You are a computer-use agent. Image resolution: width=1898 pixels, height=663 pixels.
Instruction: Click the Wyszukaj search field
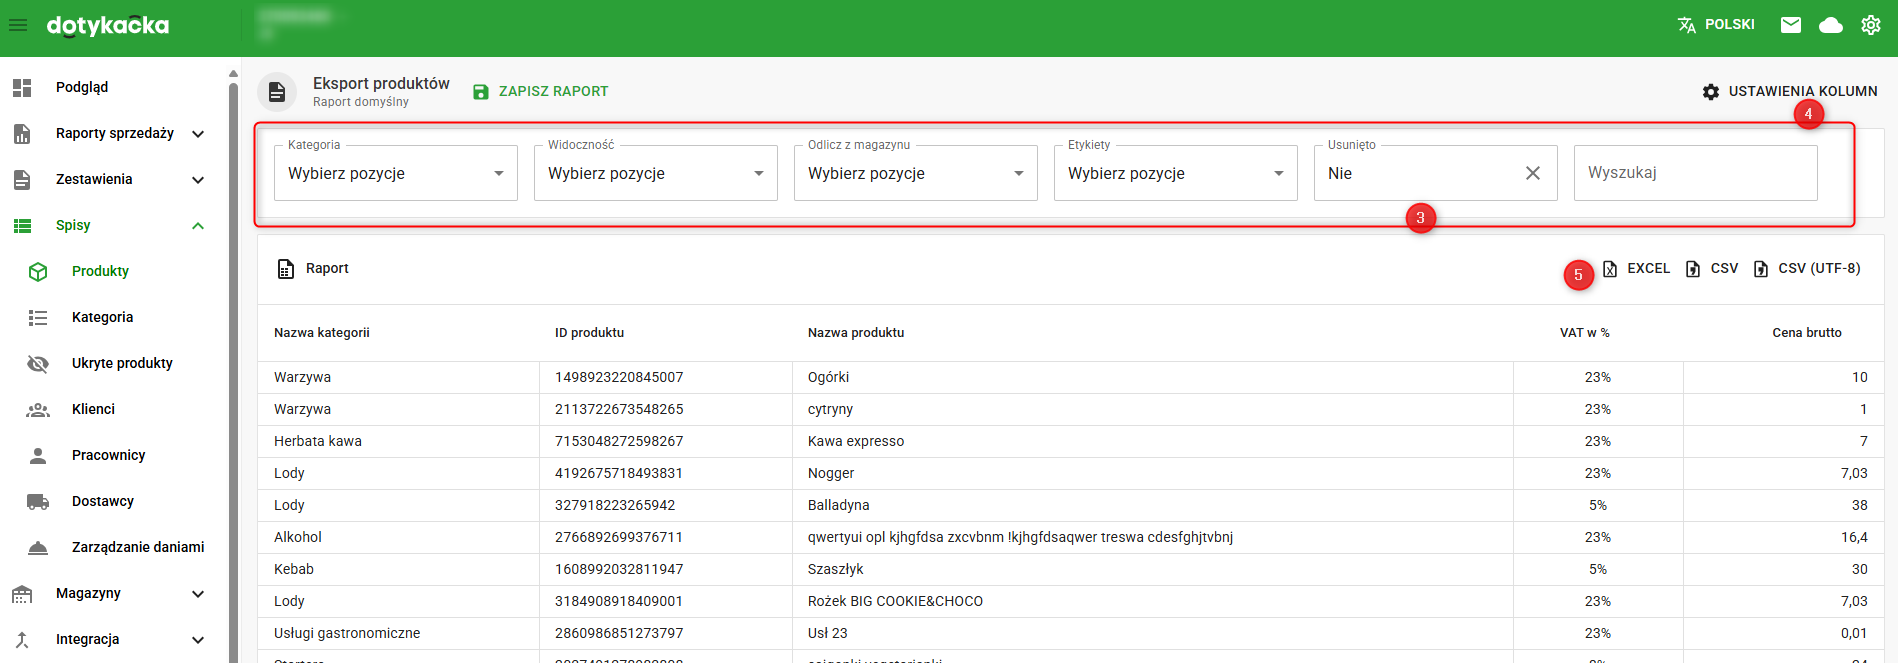click(x=1695, y=173)
